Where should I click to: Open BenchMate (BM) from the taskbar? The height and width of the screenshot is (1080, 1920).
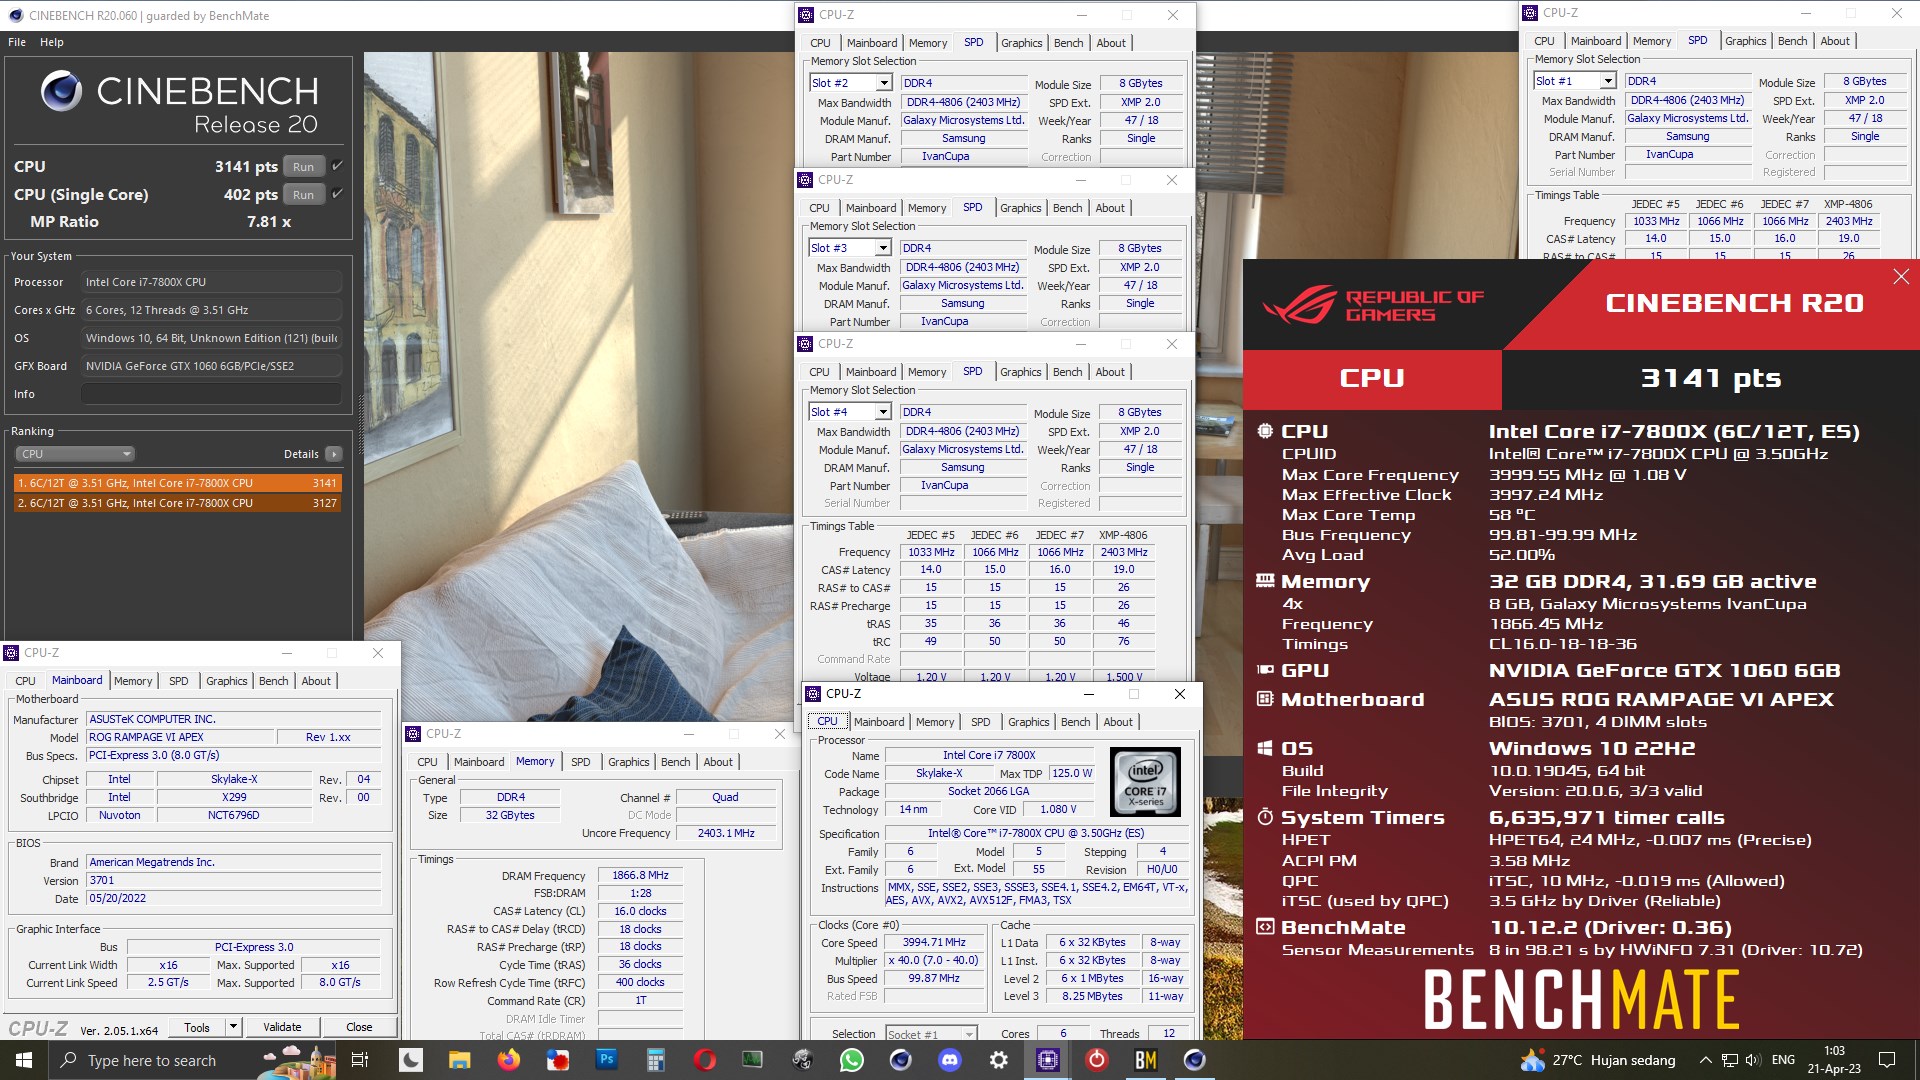click(1146, 1060)
